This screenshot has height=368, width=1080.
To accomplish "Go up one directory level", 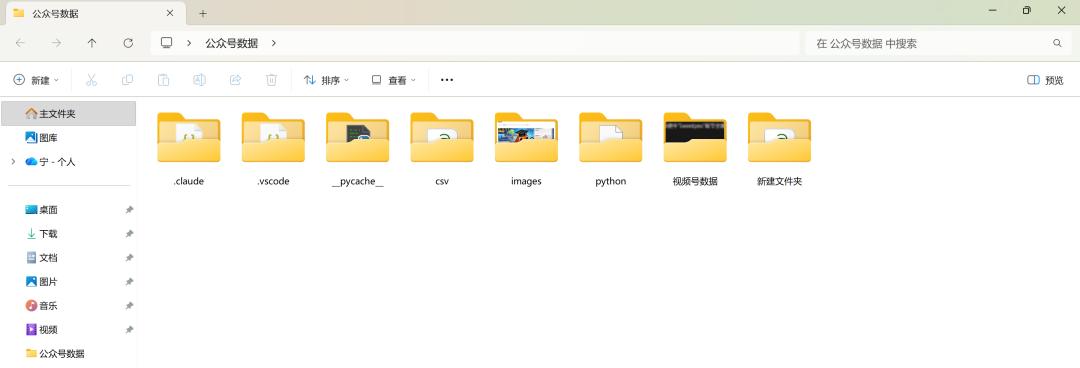I will point(92,43).
